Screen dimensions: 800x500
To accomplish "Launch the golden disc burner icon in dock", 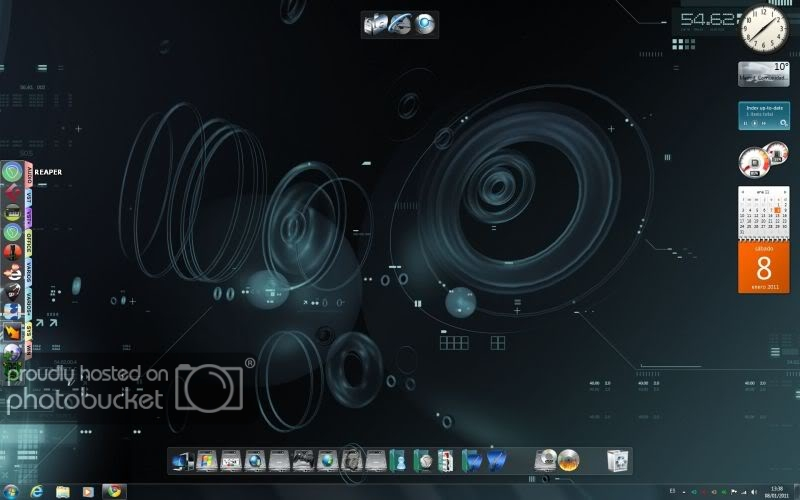I will [x=568, y=460].
